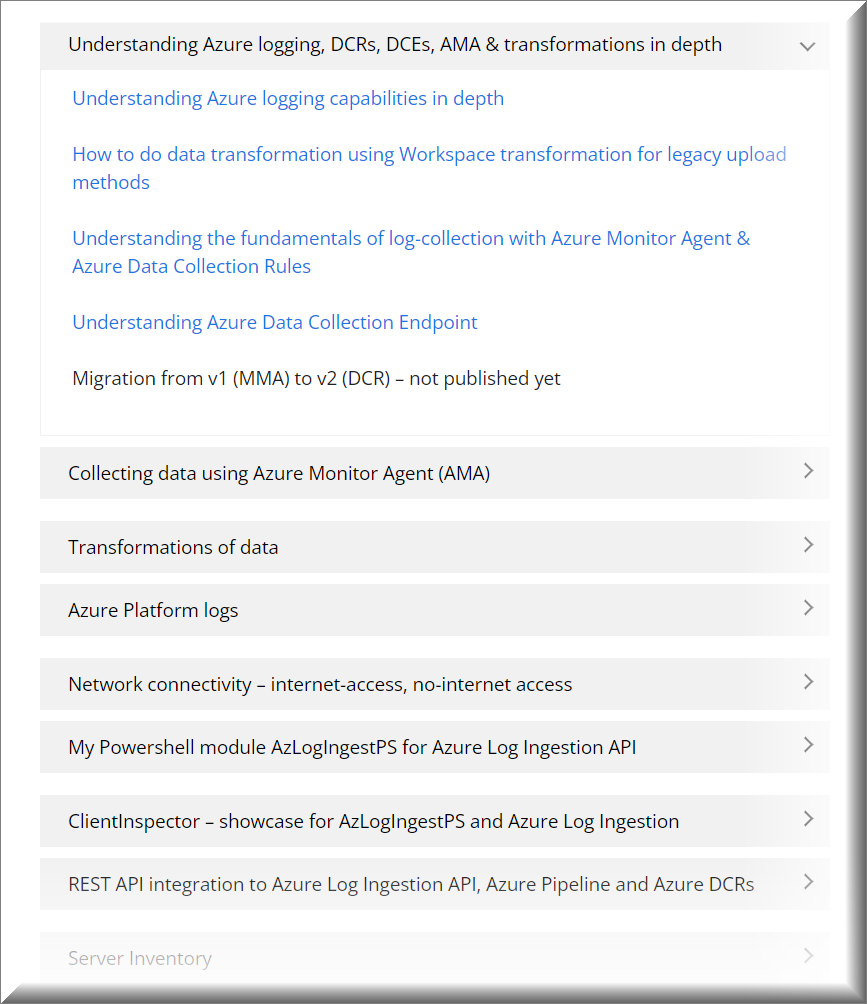Click 'Network connectivity – internet-access' accordion title
Image resolution: width=867 pixels, height=1004 pixels.
point(320,684)
